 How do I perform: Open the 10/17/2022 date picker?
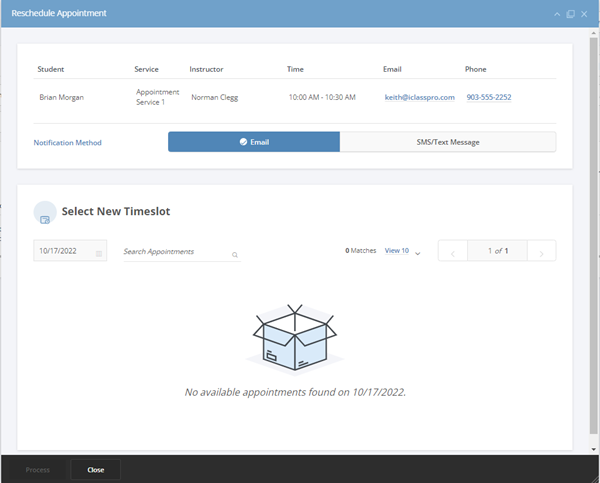coord(70,251)
